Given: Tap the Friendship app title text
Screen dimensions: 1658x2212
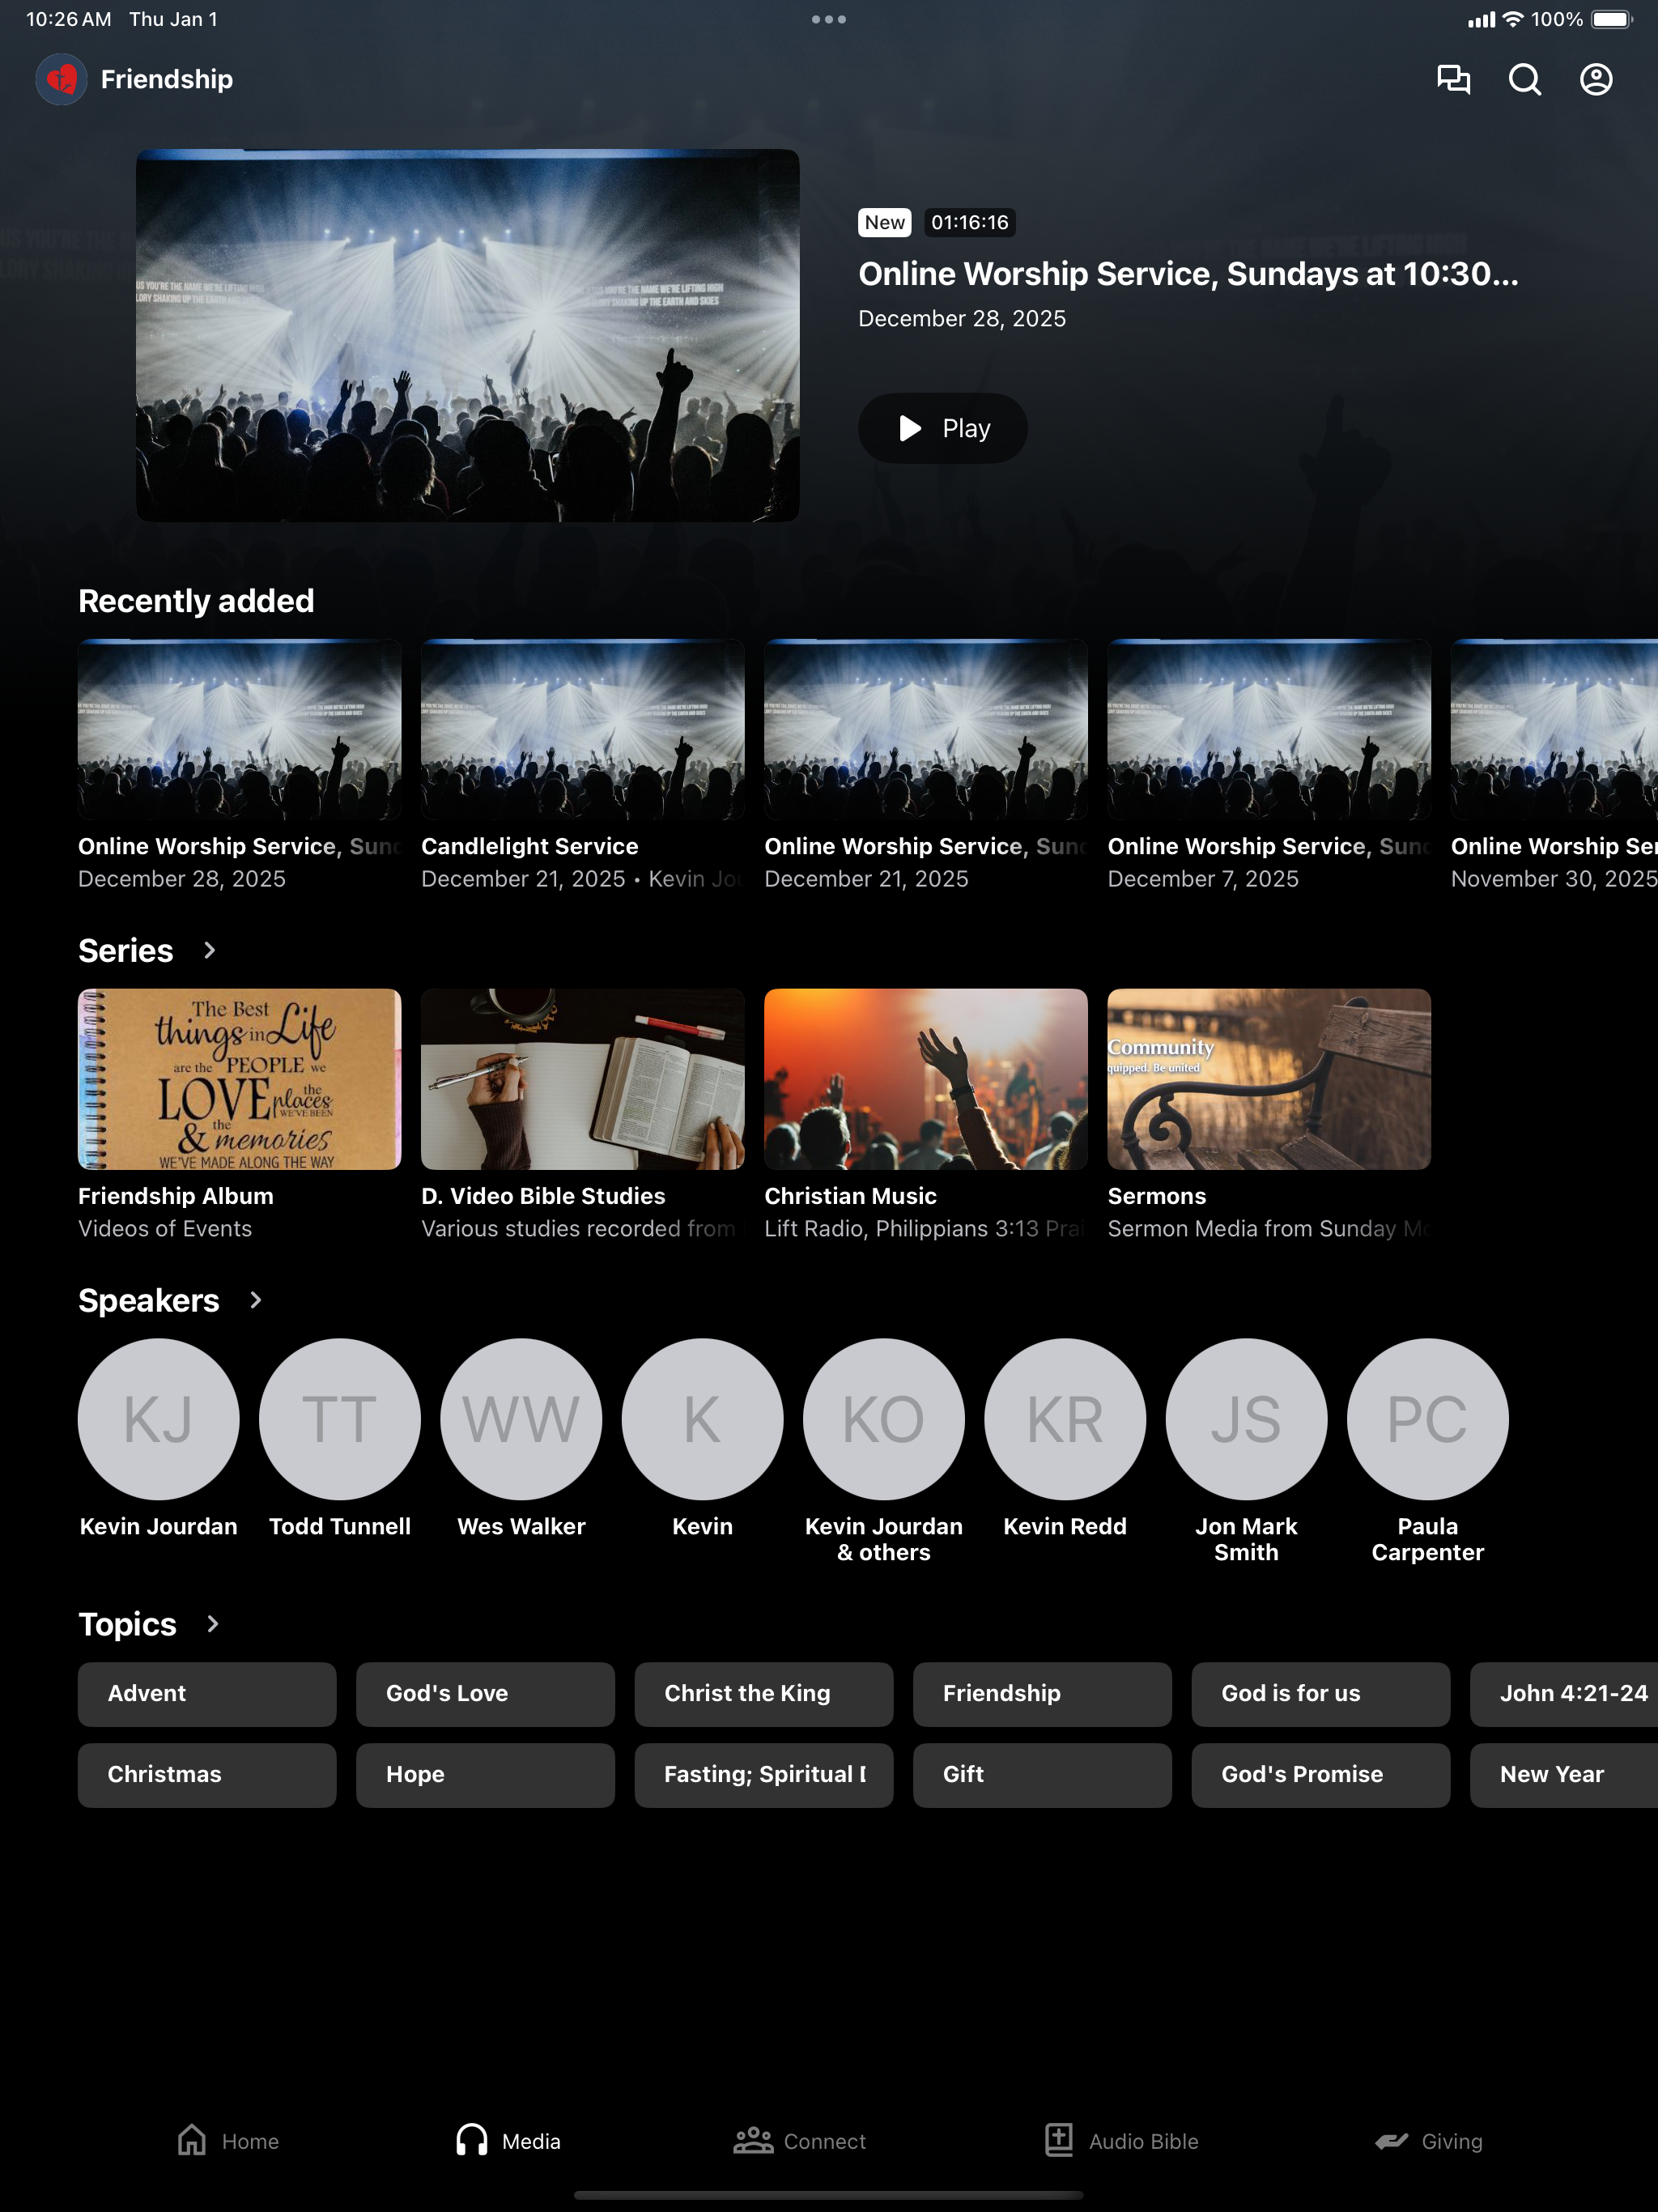Looking at the screenshot, I should pyautogui.click(x=167, y=79).
